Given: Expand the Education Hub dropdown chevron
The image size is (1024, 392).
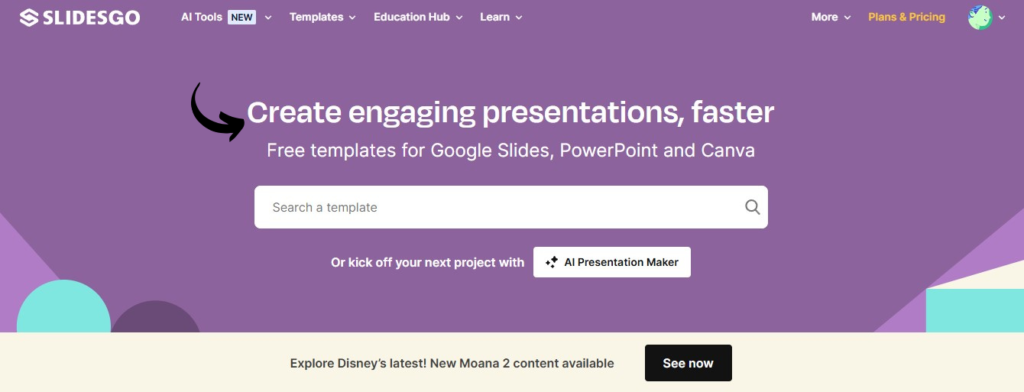Looking at the screenshot, I should point(459,18).
